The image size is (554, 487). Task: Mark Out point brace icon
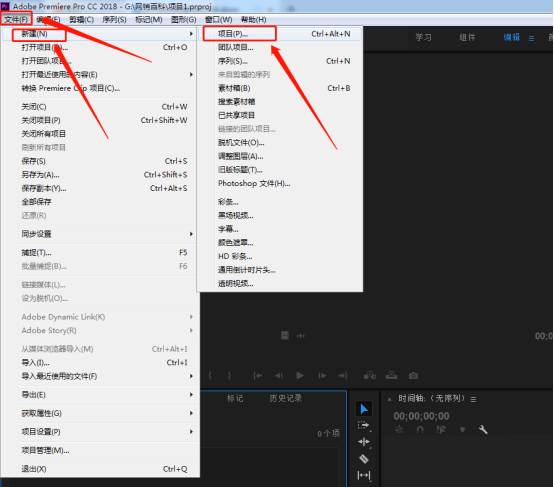point(229,375)
